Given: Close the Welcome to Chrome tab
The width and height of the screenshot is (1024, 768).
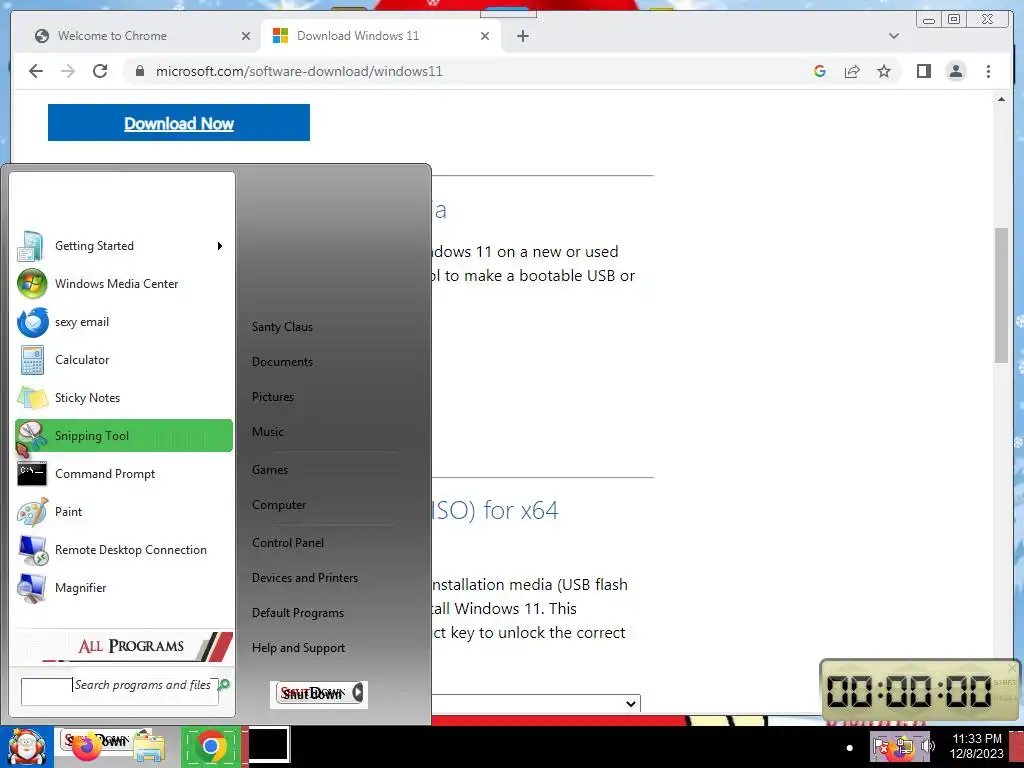Looking at the screenshot, I should pos(246,36).
